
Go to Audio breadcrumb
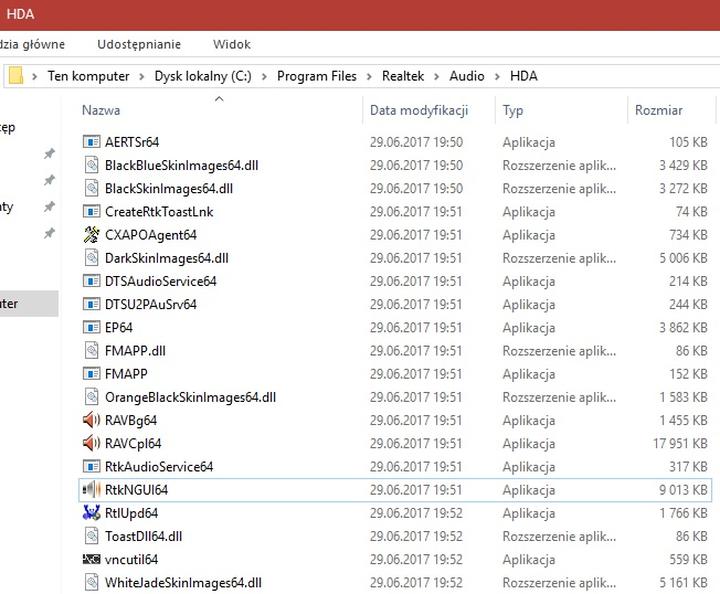coord(467,76)
